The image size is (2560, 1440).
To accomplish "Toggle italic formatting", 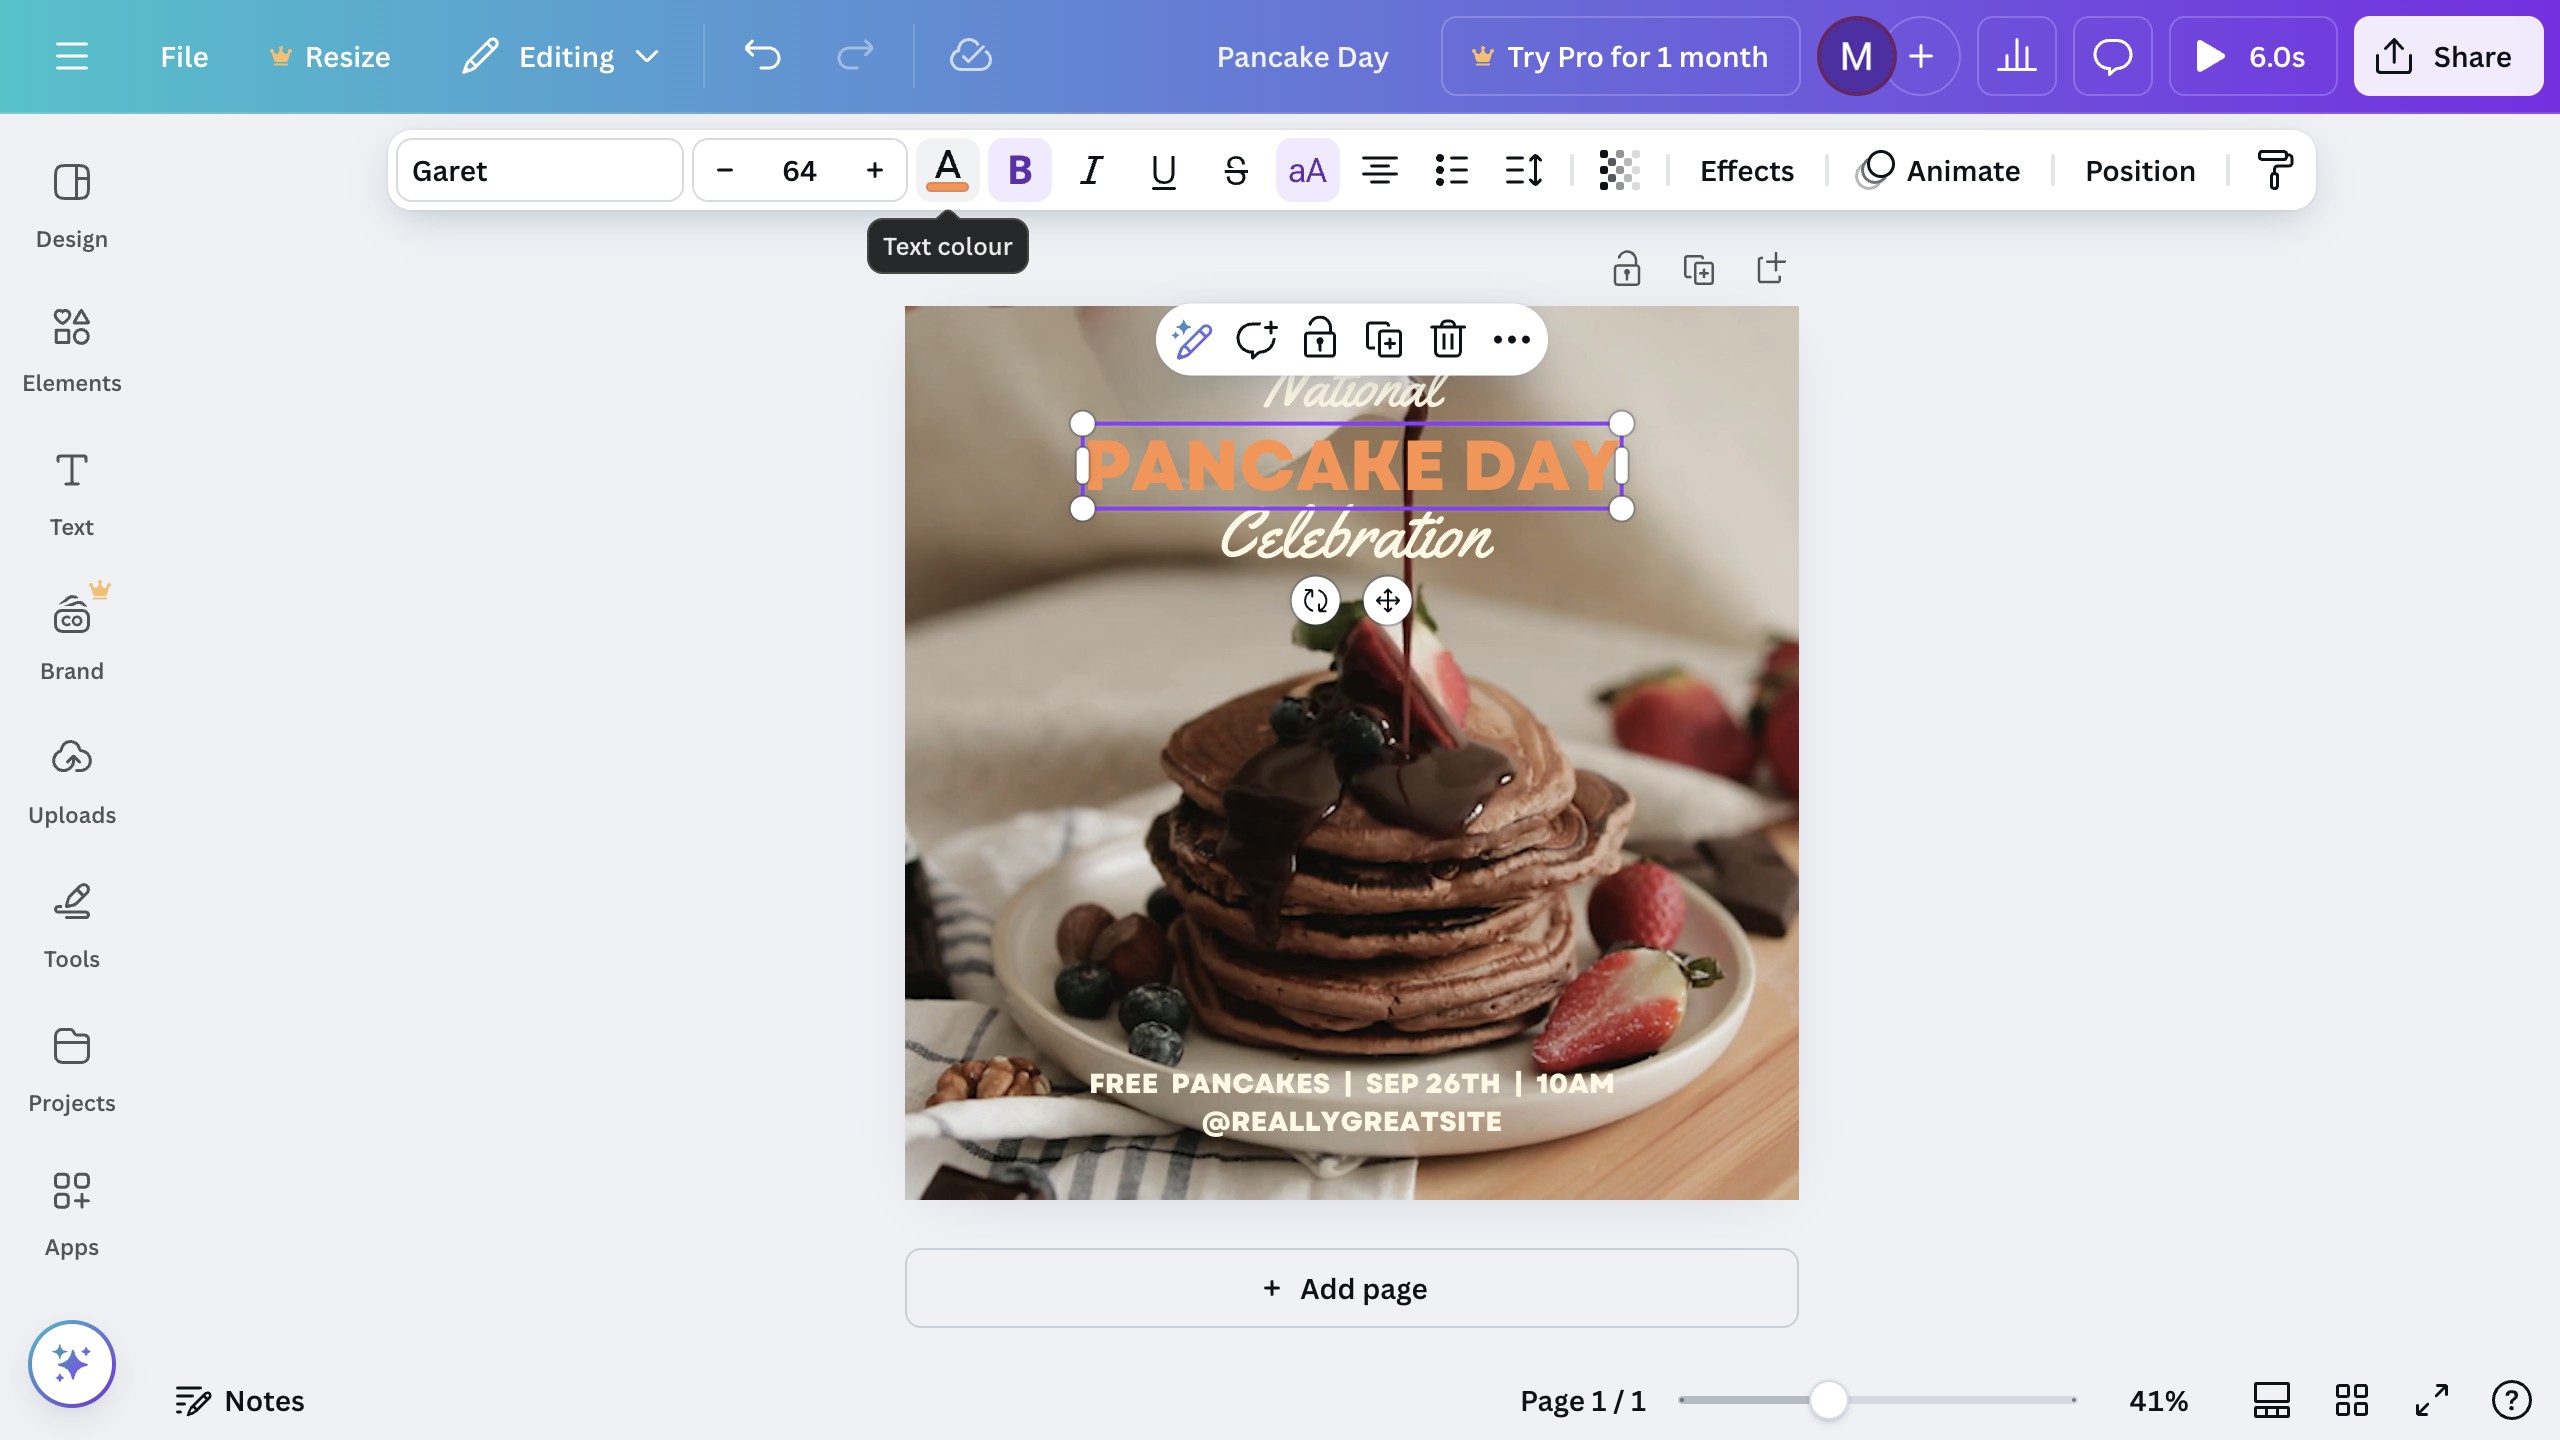I will 1091,171.
